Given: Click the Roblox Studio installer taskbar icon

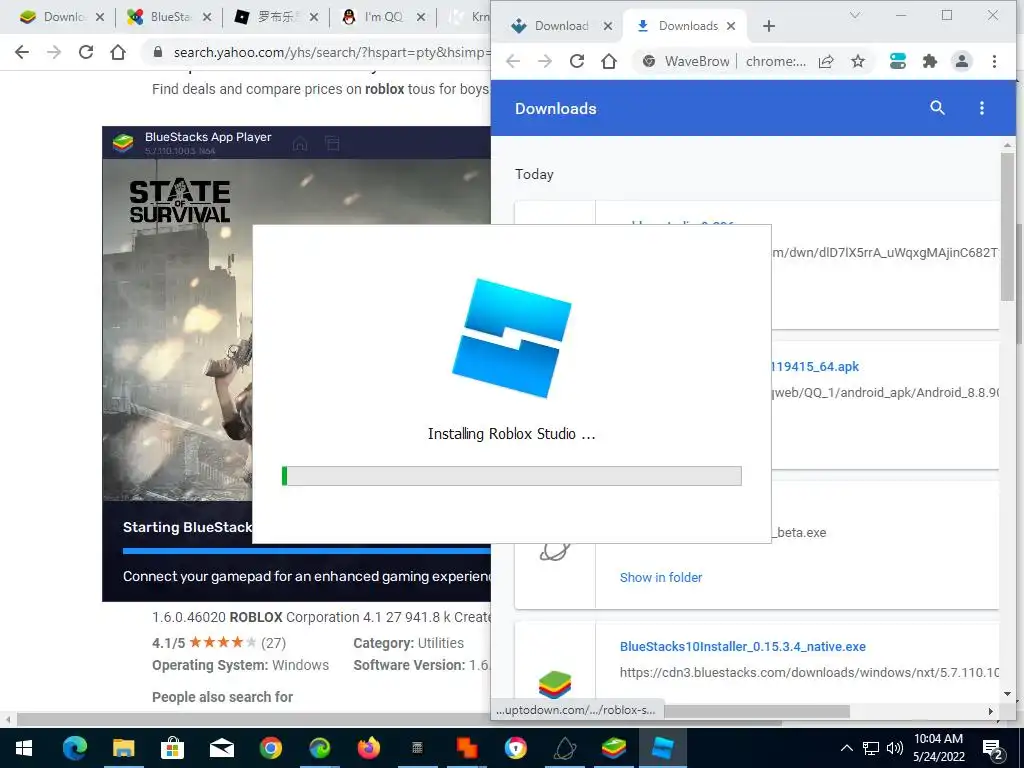Looking at the screenshot, I should click(662, 748).
